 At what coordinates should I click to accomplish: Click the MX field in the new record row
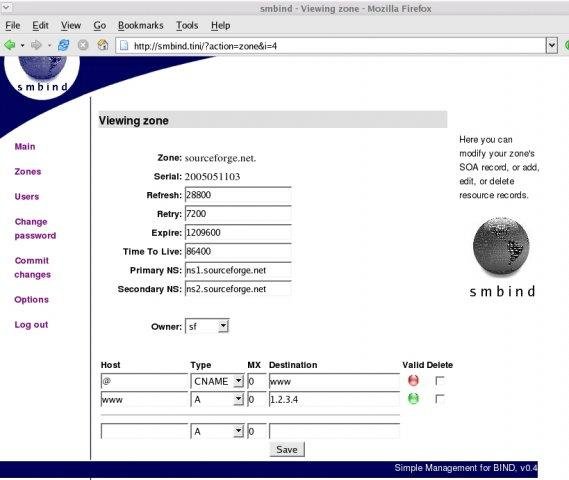pyautogui.click(x=257, y=431)
